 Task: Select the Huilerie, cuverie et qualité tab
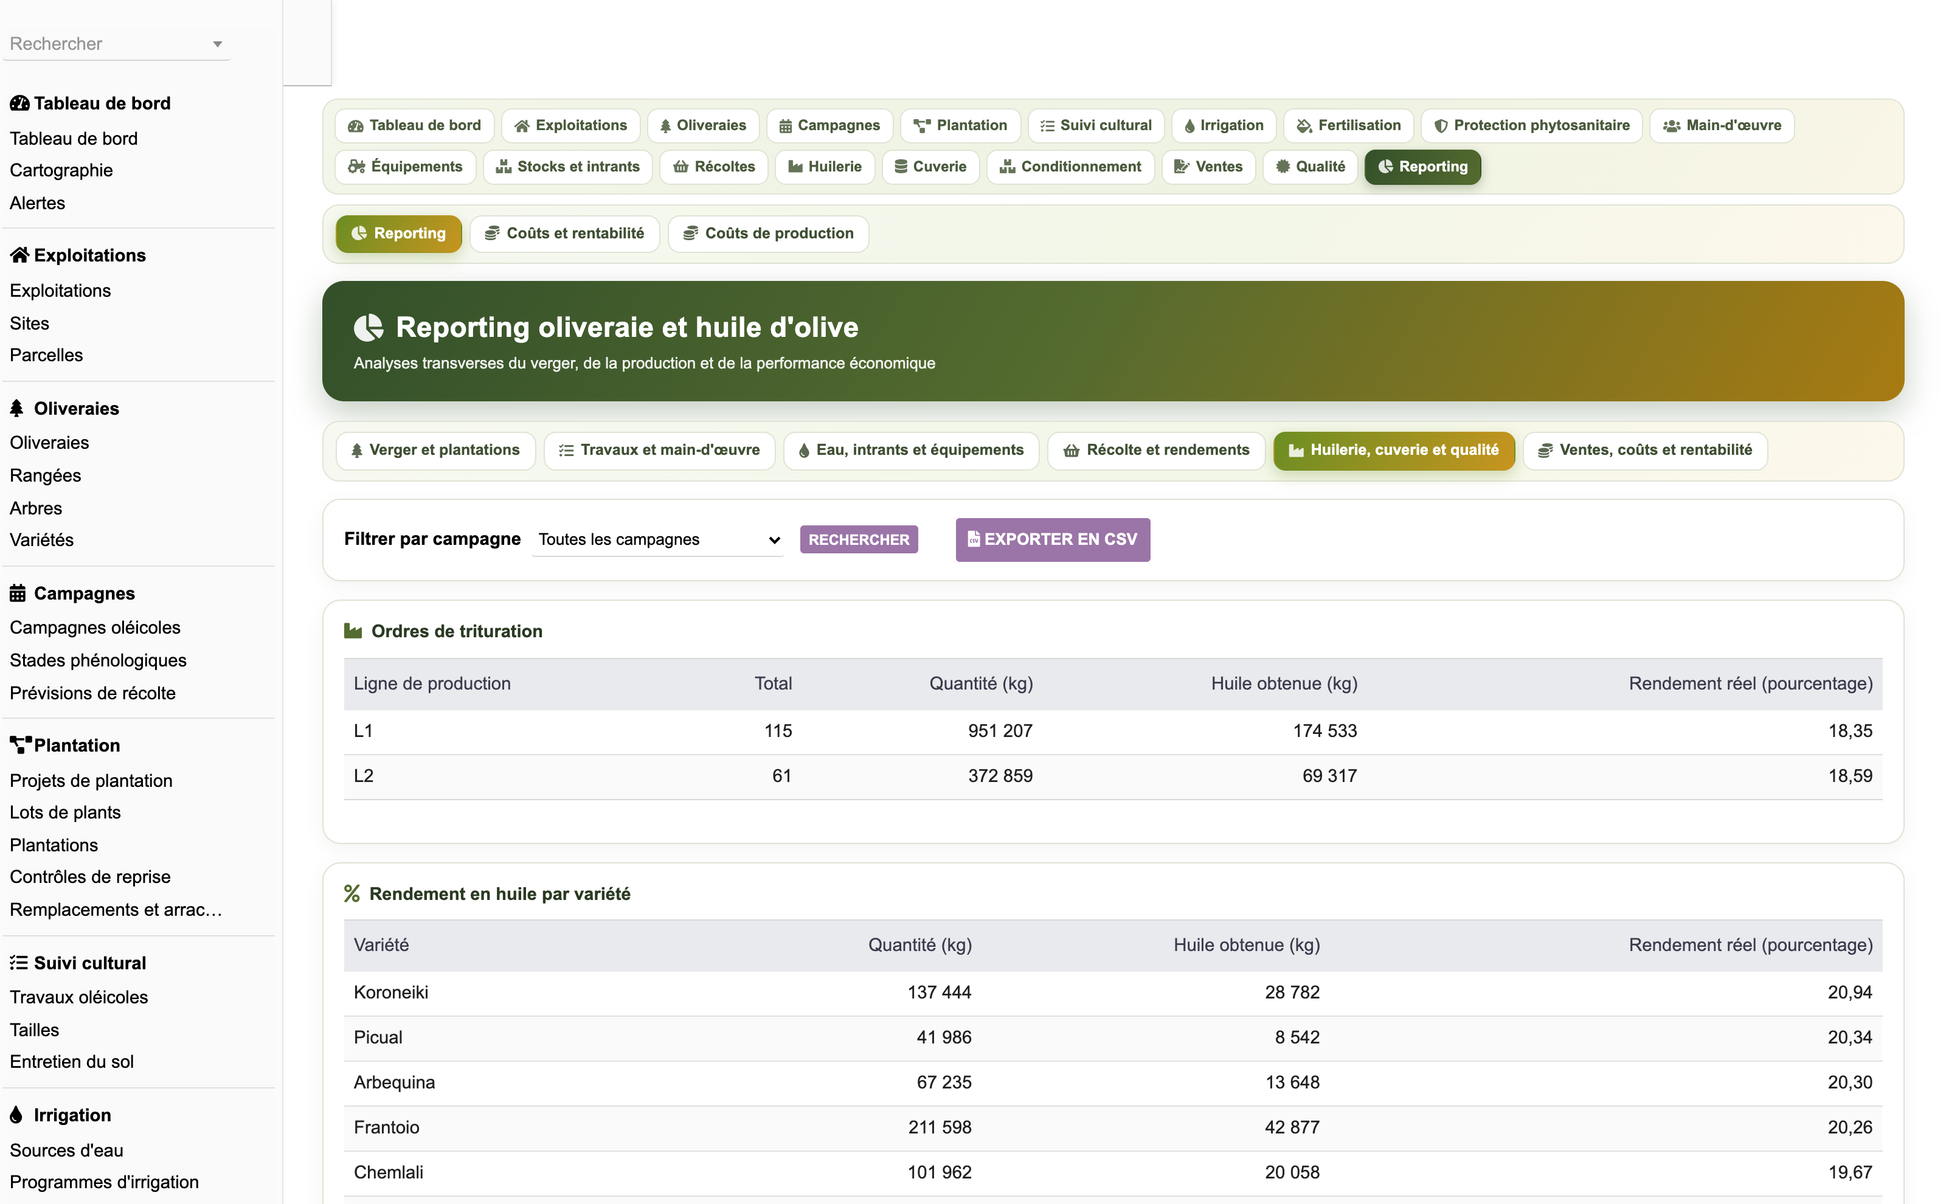pos(1394,451)
